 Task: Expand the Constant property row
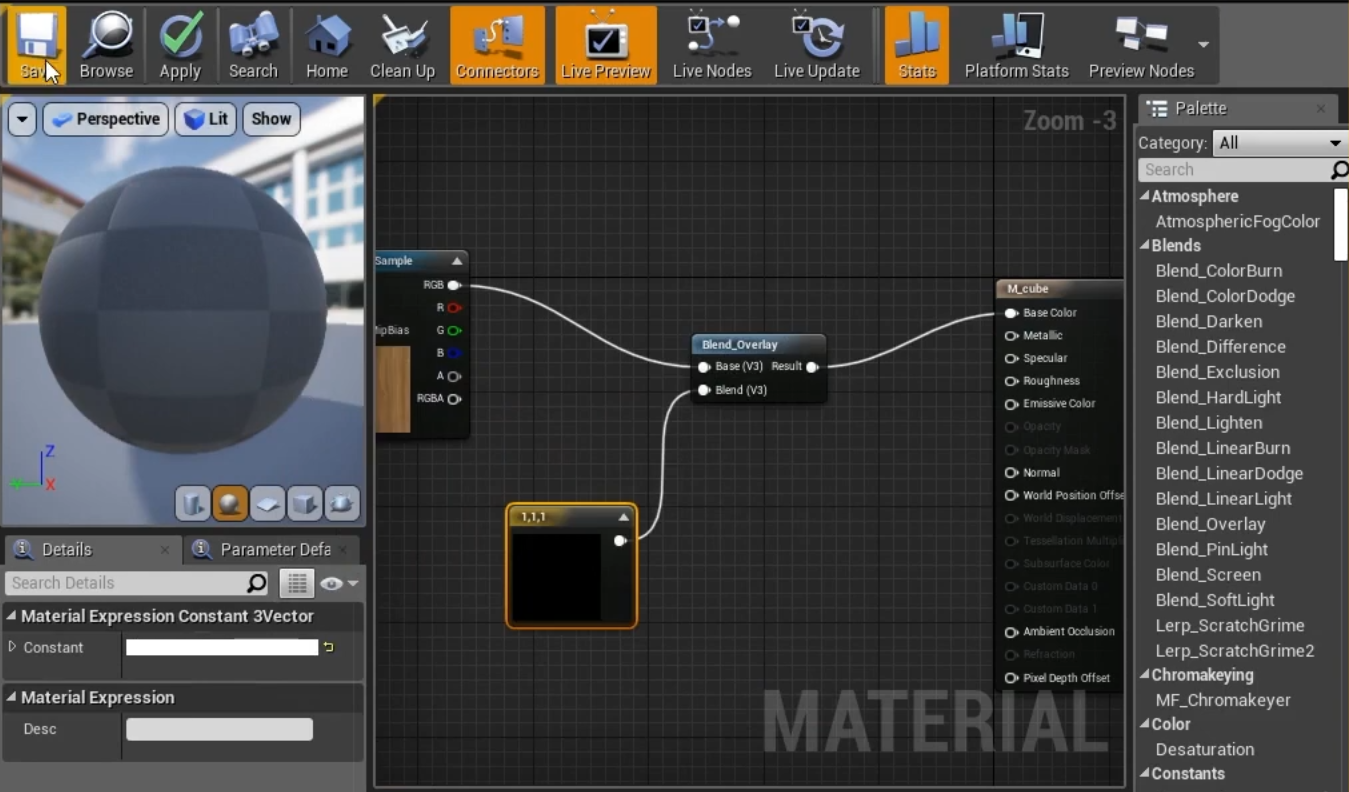tap(13, 647)
